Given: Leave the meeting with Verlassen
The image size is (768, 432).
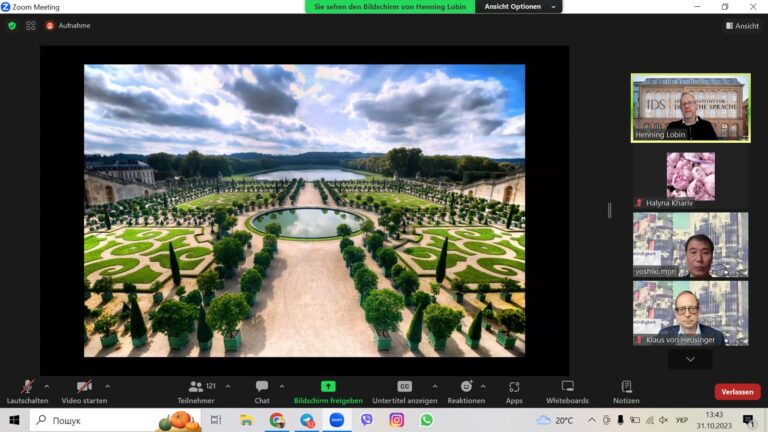Looking at the screenshot, I should pos(737,392).
